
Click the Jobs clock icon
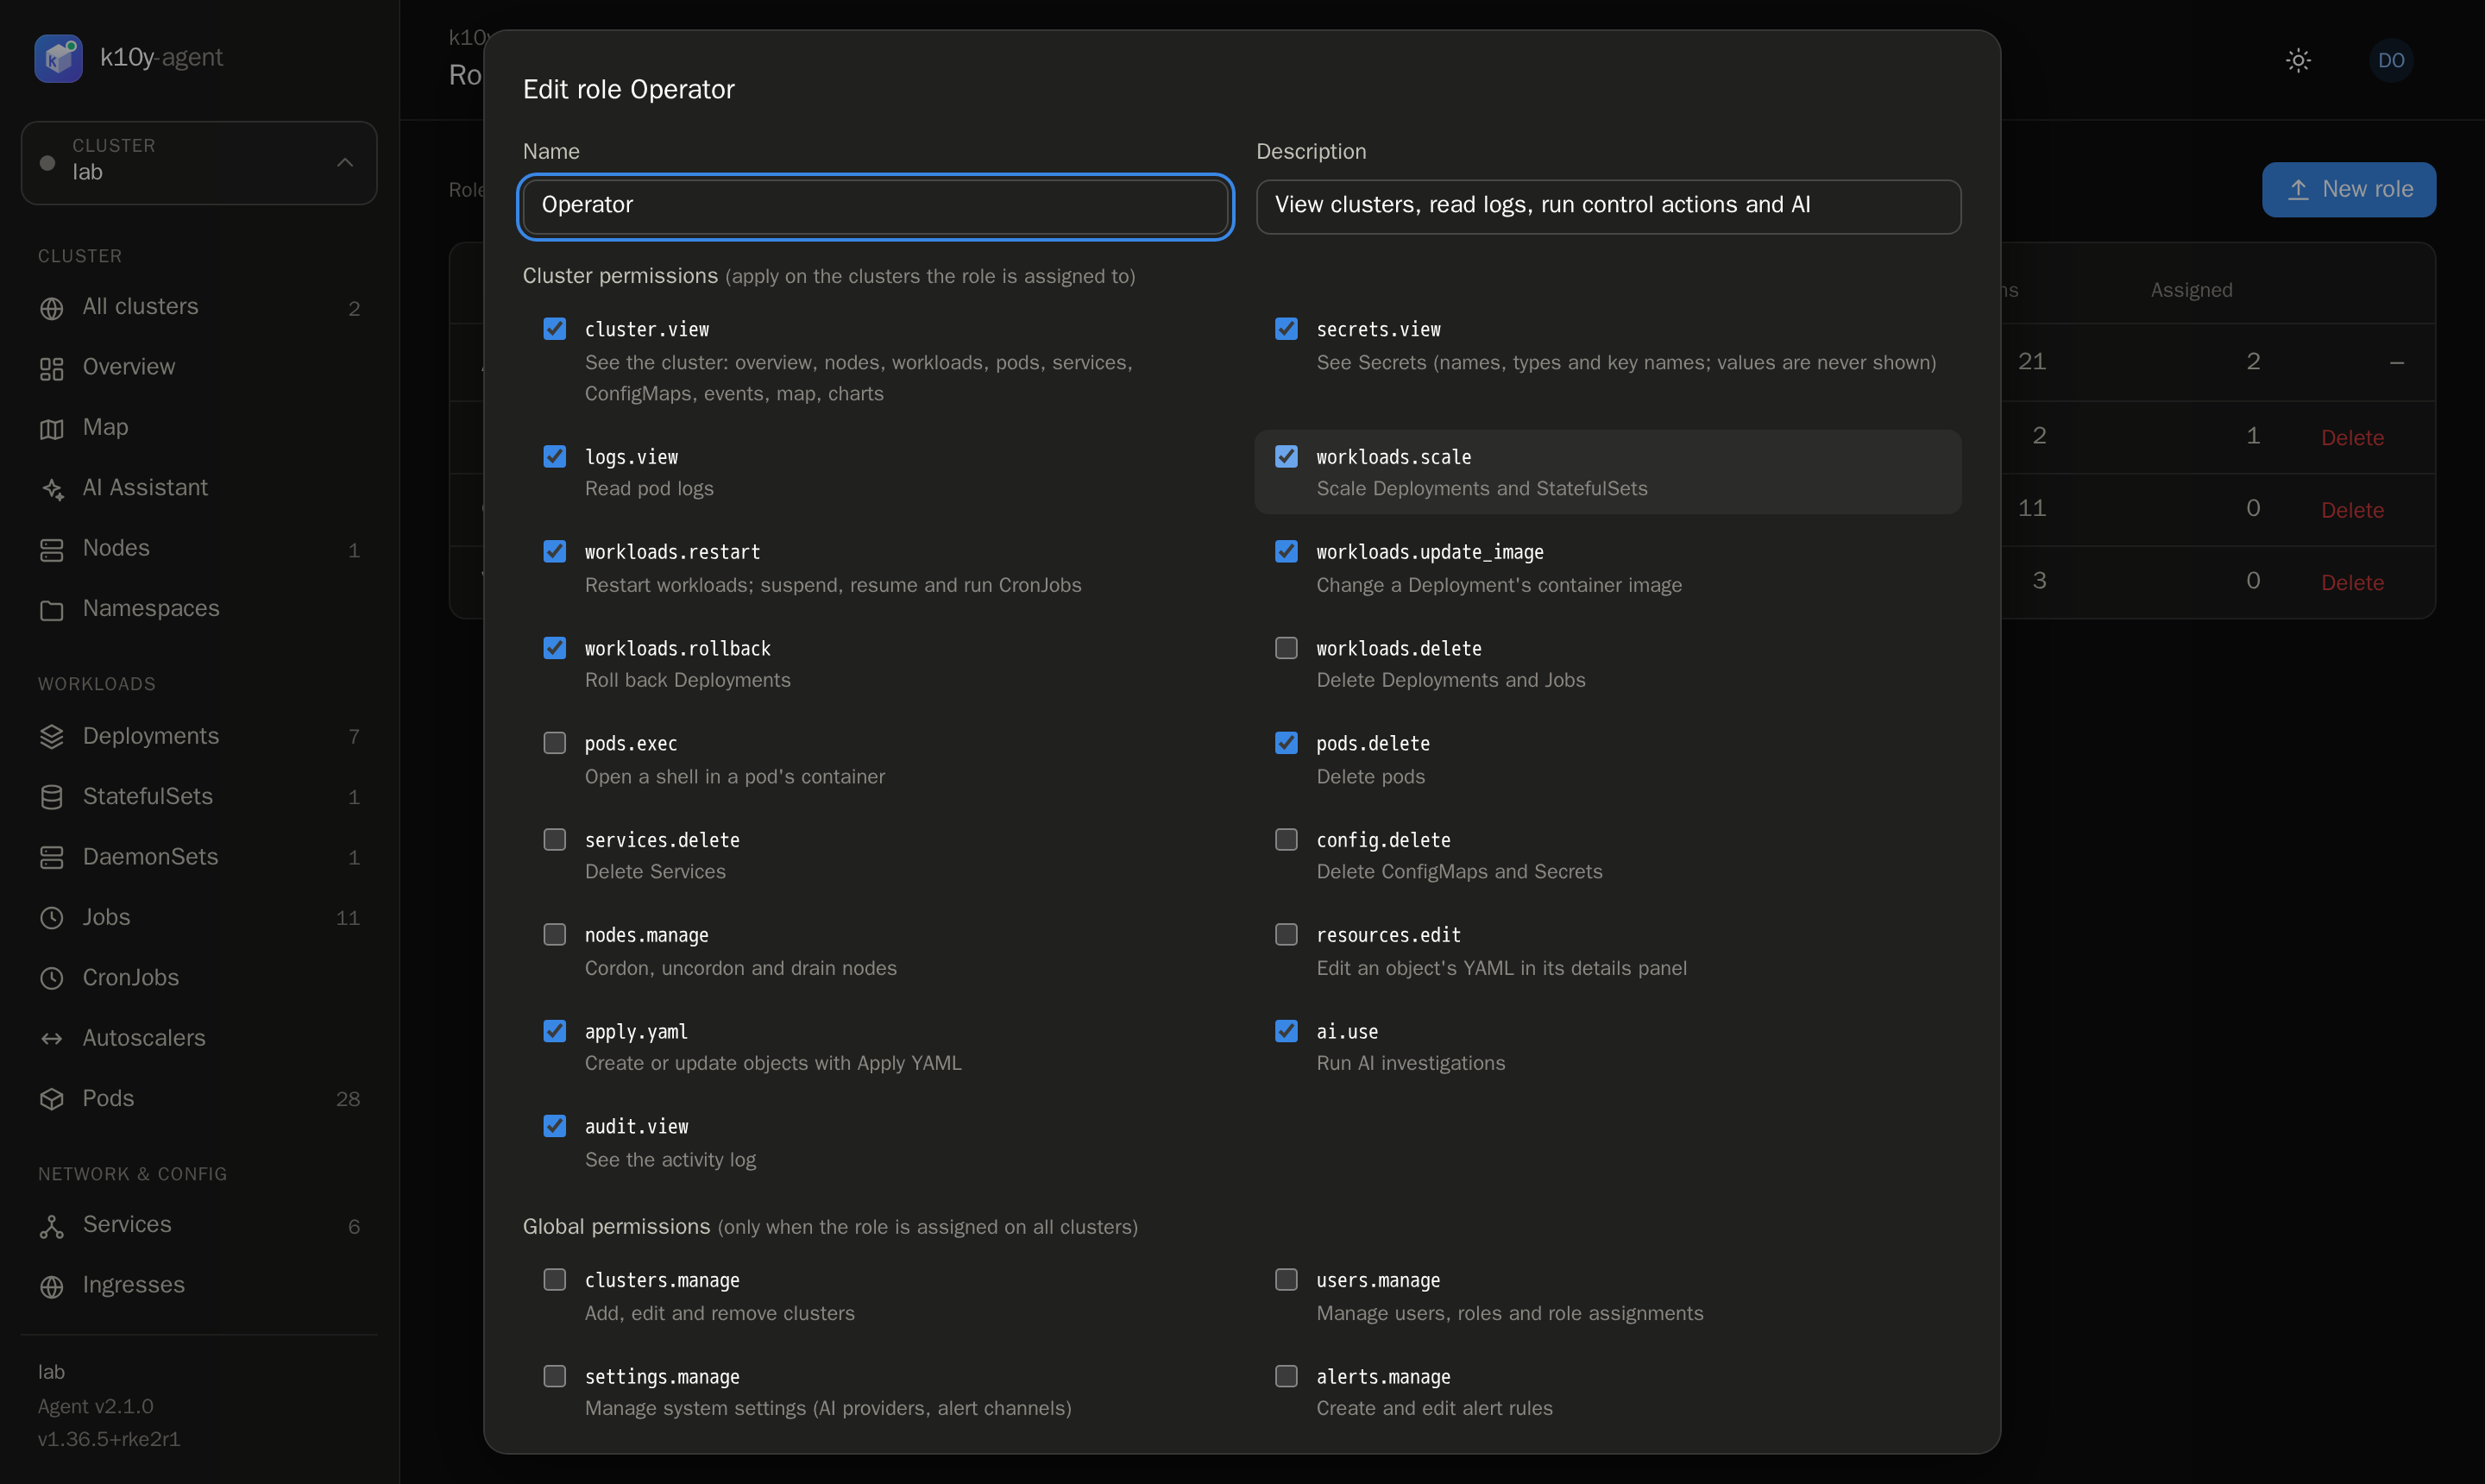coord(52,917)
